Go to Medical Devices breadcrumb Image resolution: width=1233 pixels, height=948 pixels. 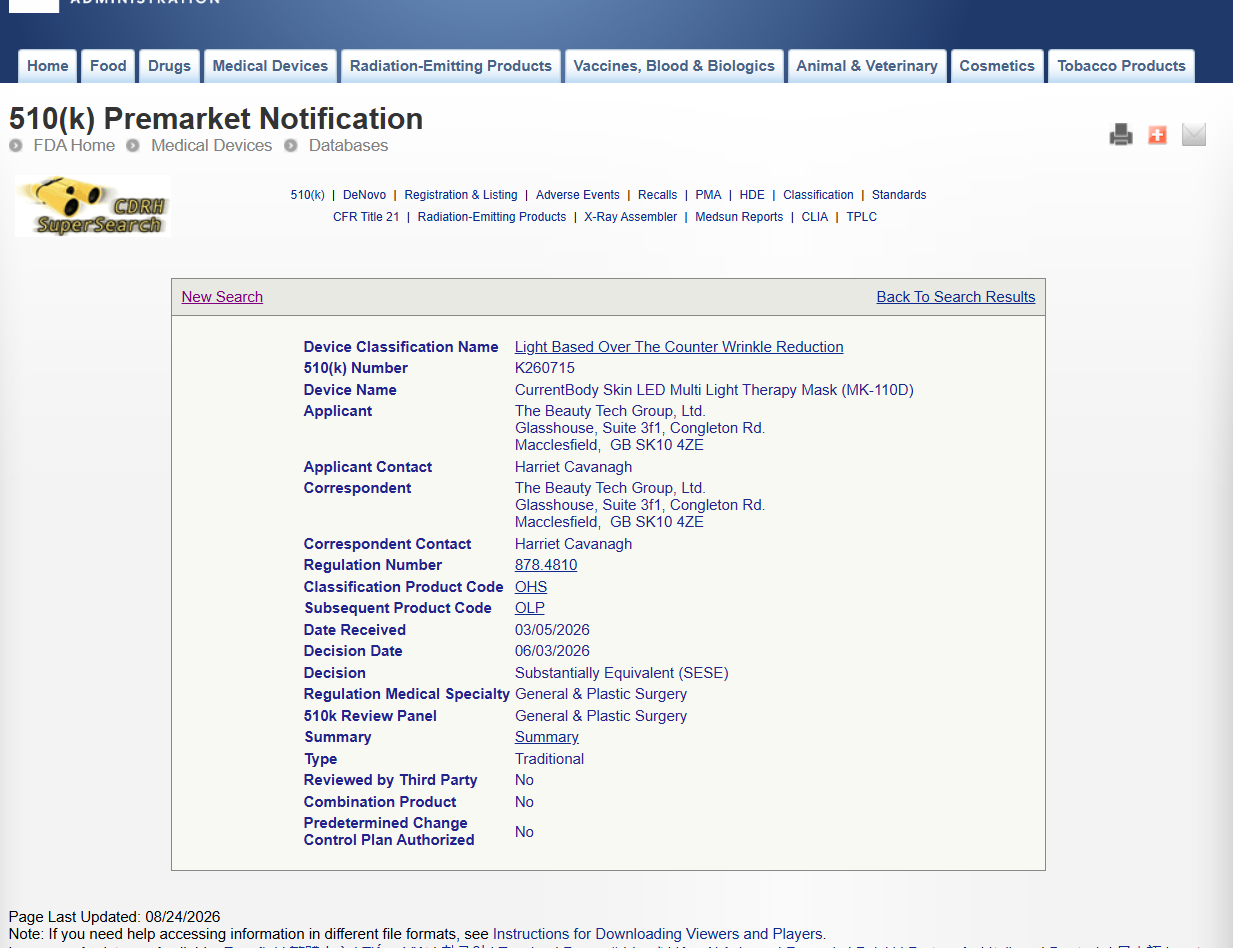pos(212,146)
